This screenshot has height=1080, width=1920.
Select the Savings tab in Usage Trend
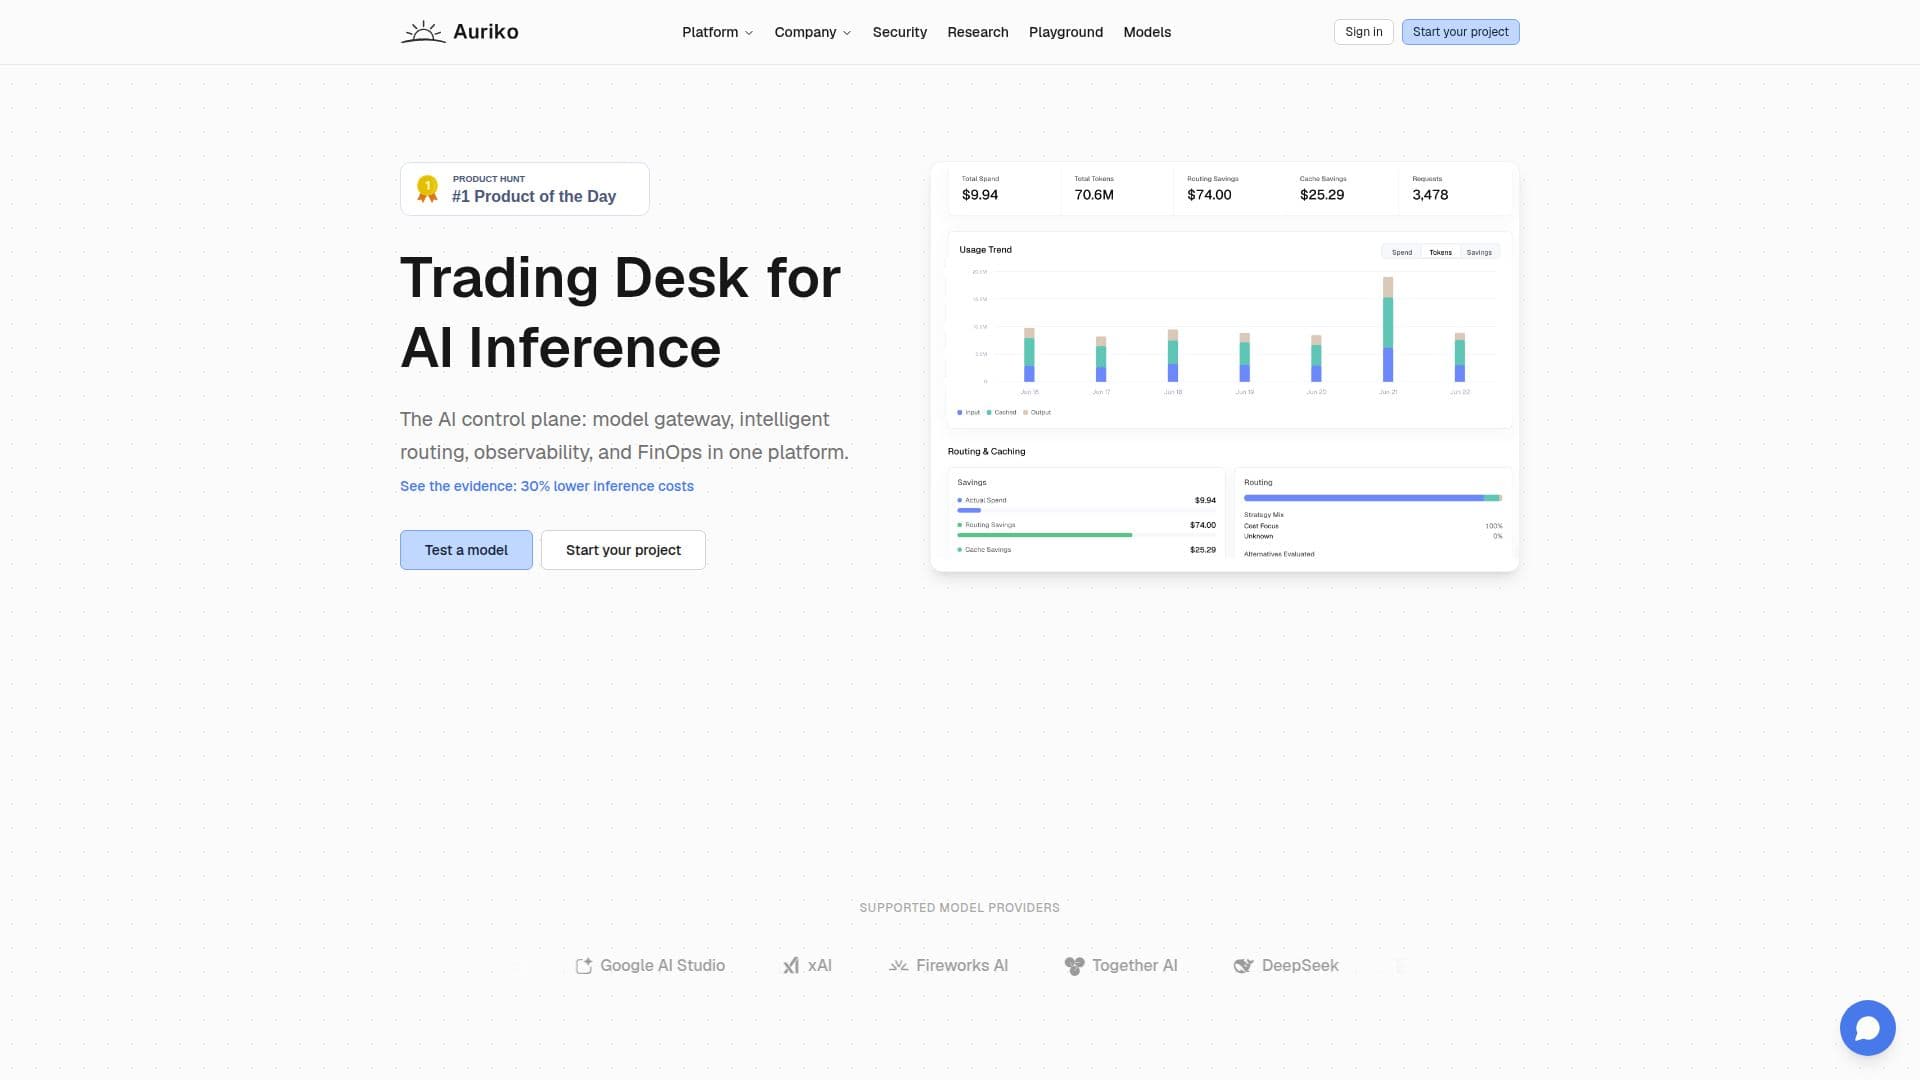(x=1479, y=252)
